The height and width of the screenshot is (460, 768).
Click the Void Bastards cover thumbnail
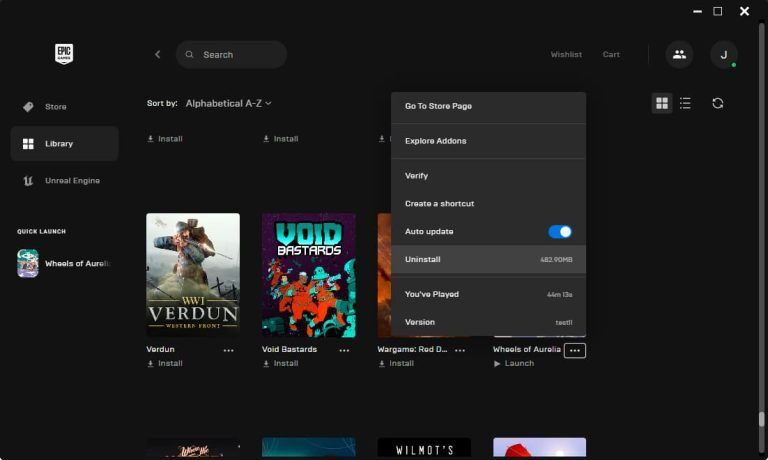tap(309, 275)
